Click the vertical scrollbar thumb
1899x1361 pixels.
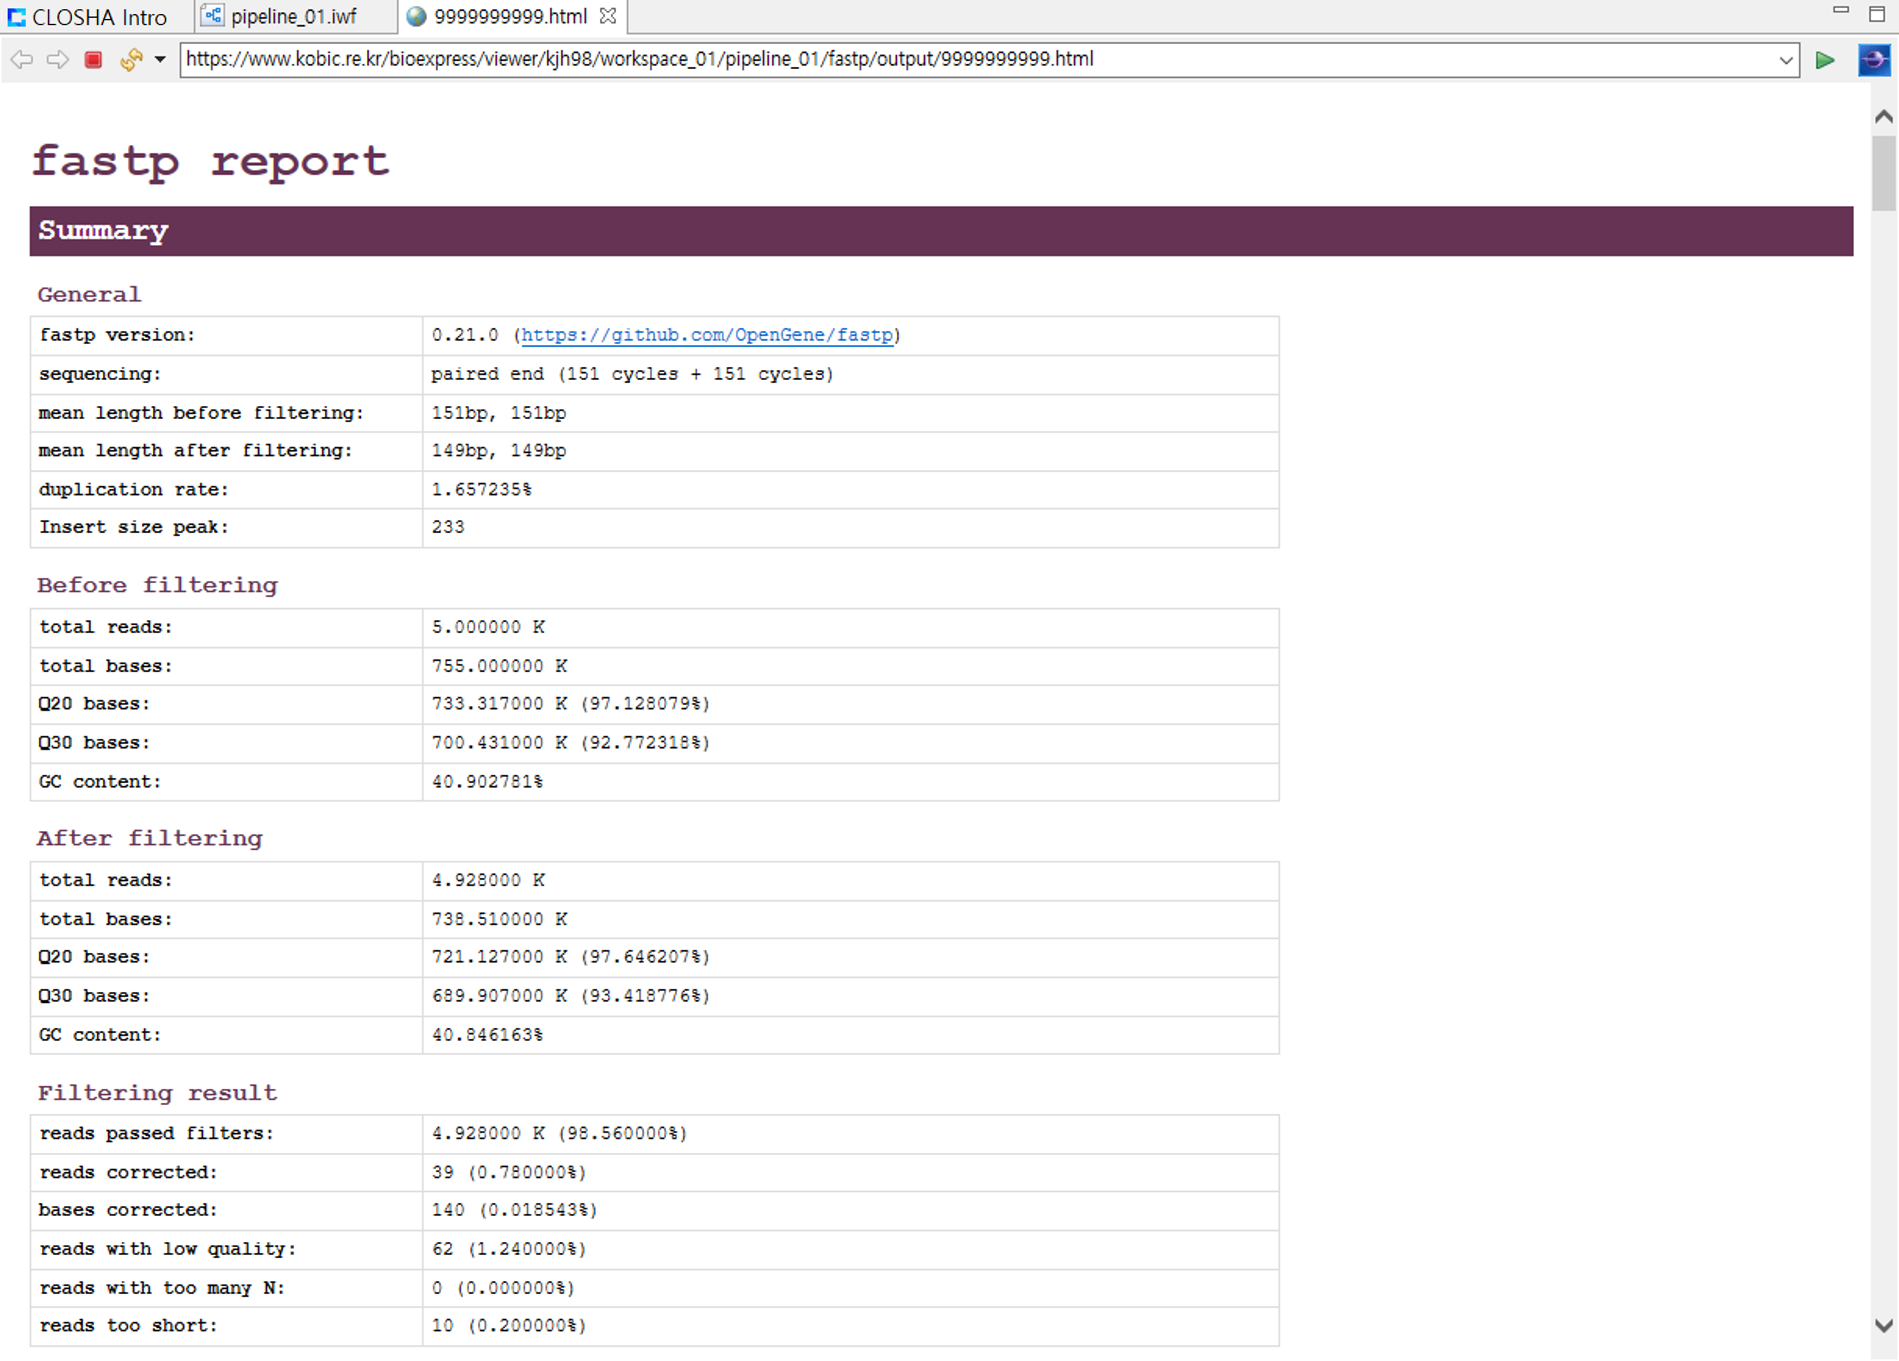[1884, 173]
